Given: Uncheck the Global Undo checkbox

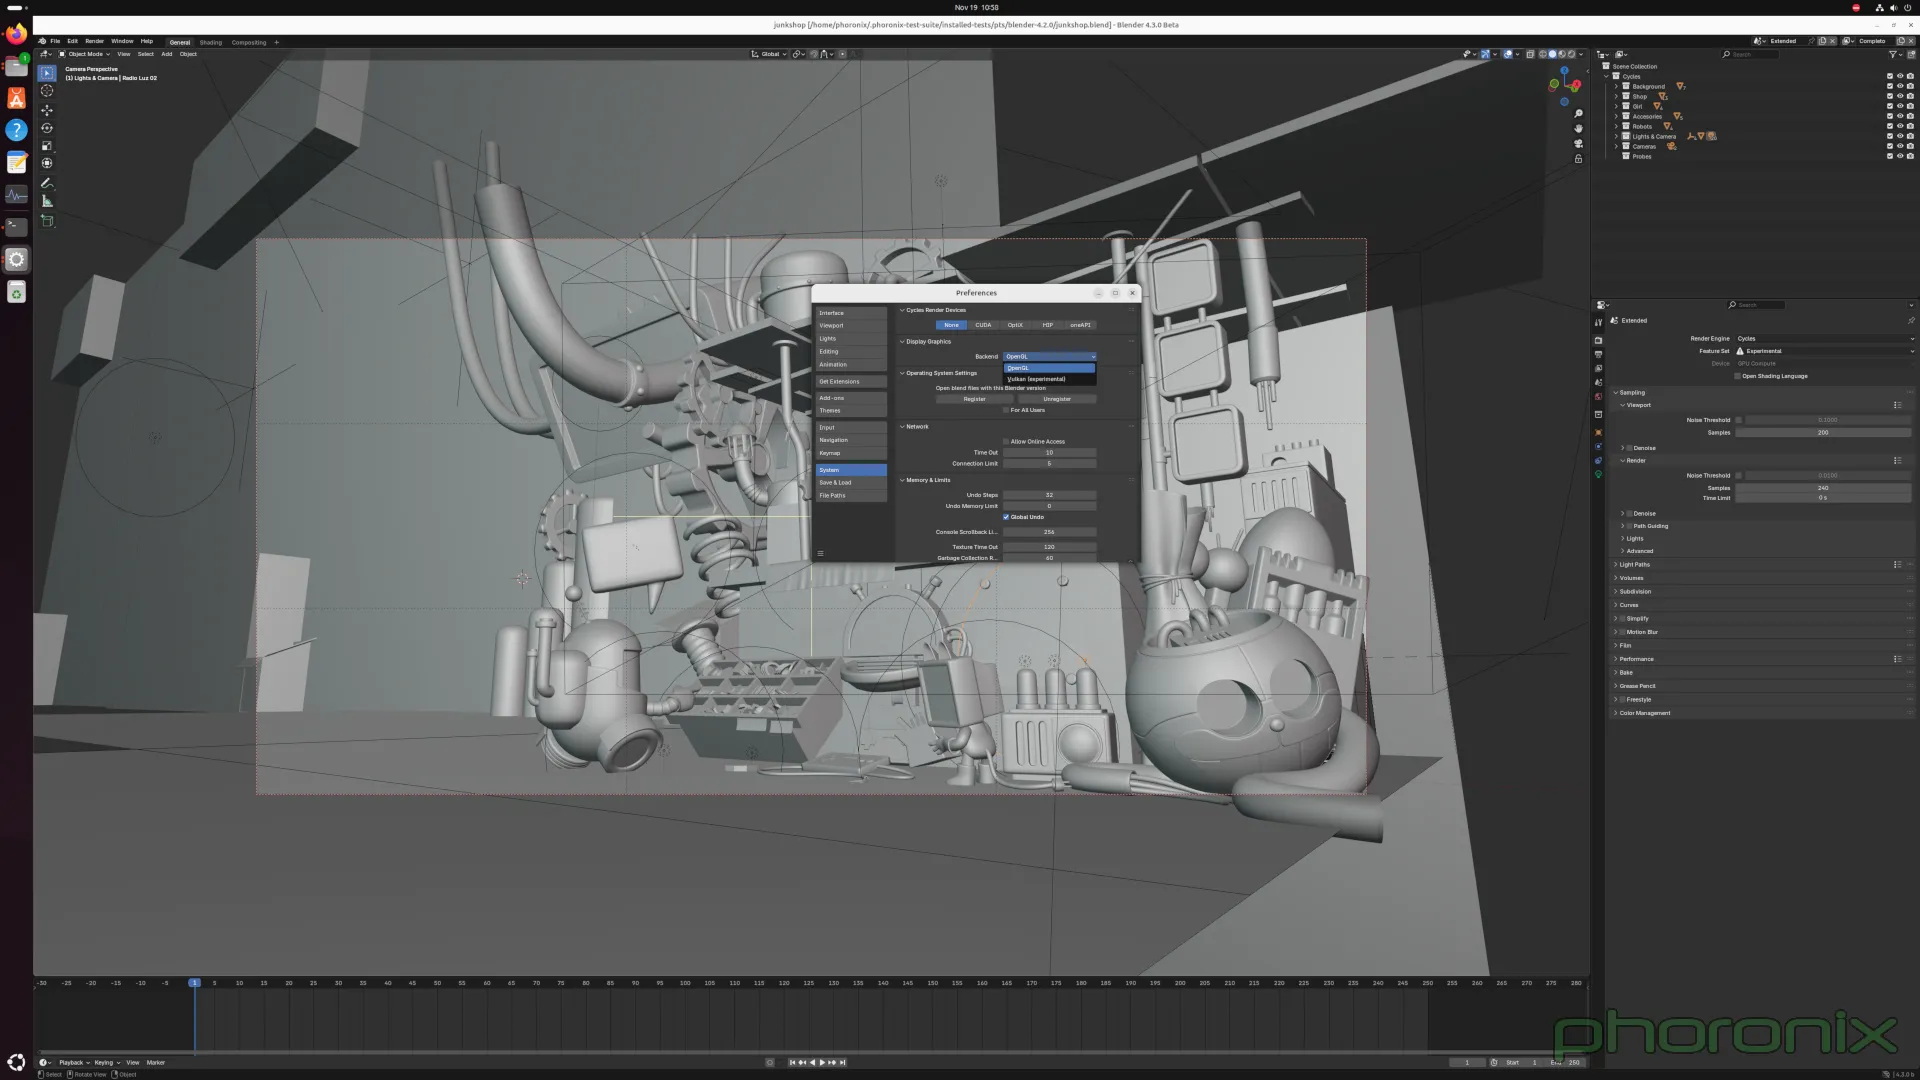Looking at the screenshot, I should 1007,517.
